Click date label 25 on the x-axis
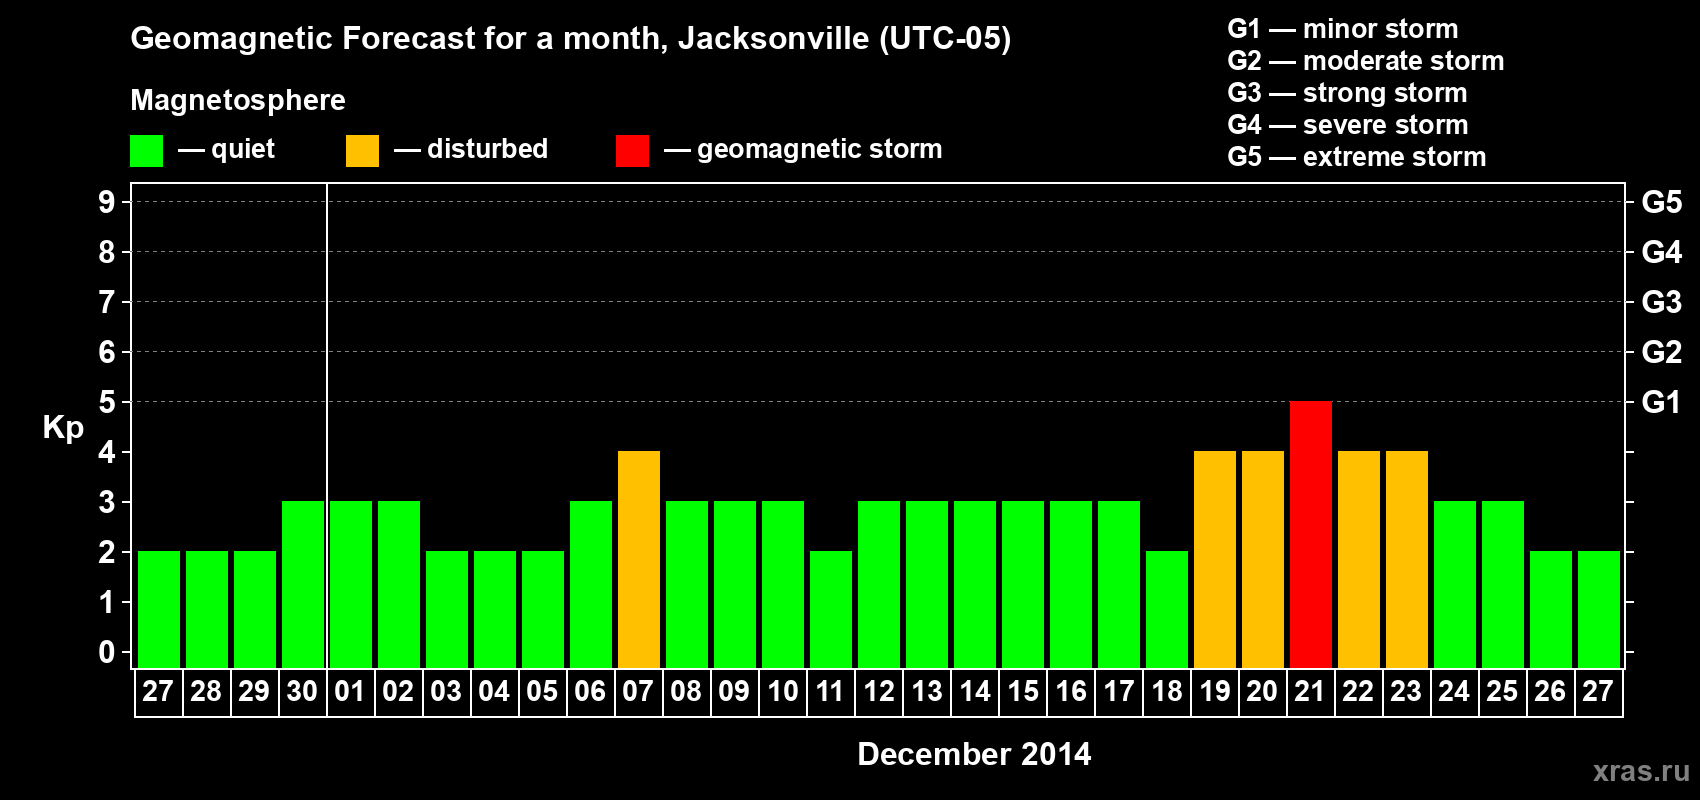Viewport: 1700px width, 800px height. (1502, 691)
